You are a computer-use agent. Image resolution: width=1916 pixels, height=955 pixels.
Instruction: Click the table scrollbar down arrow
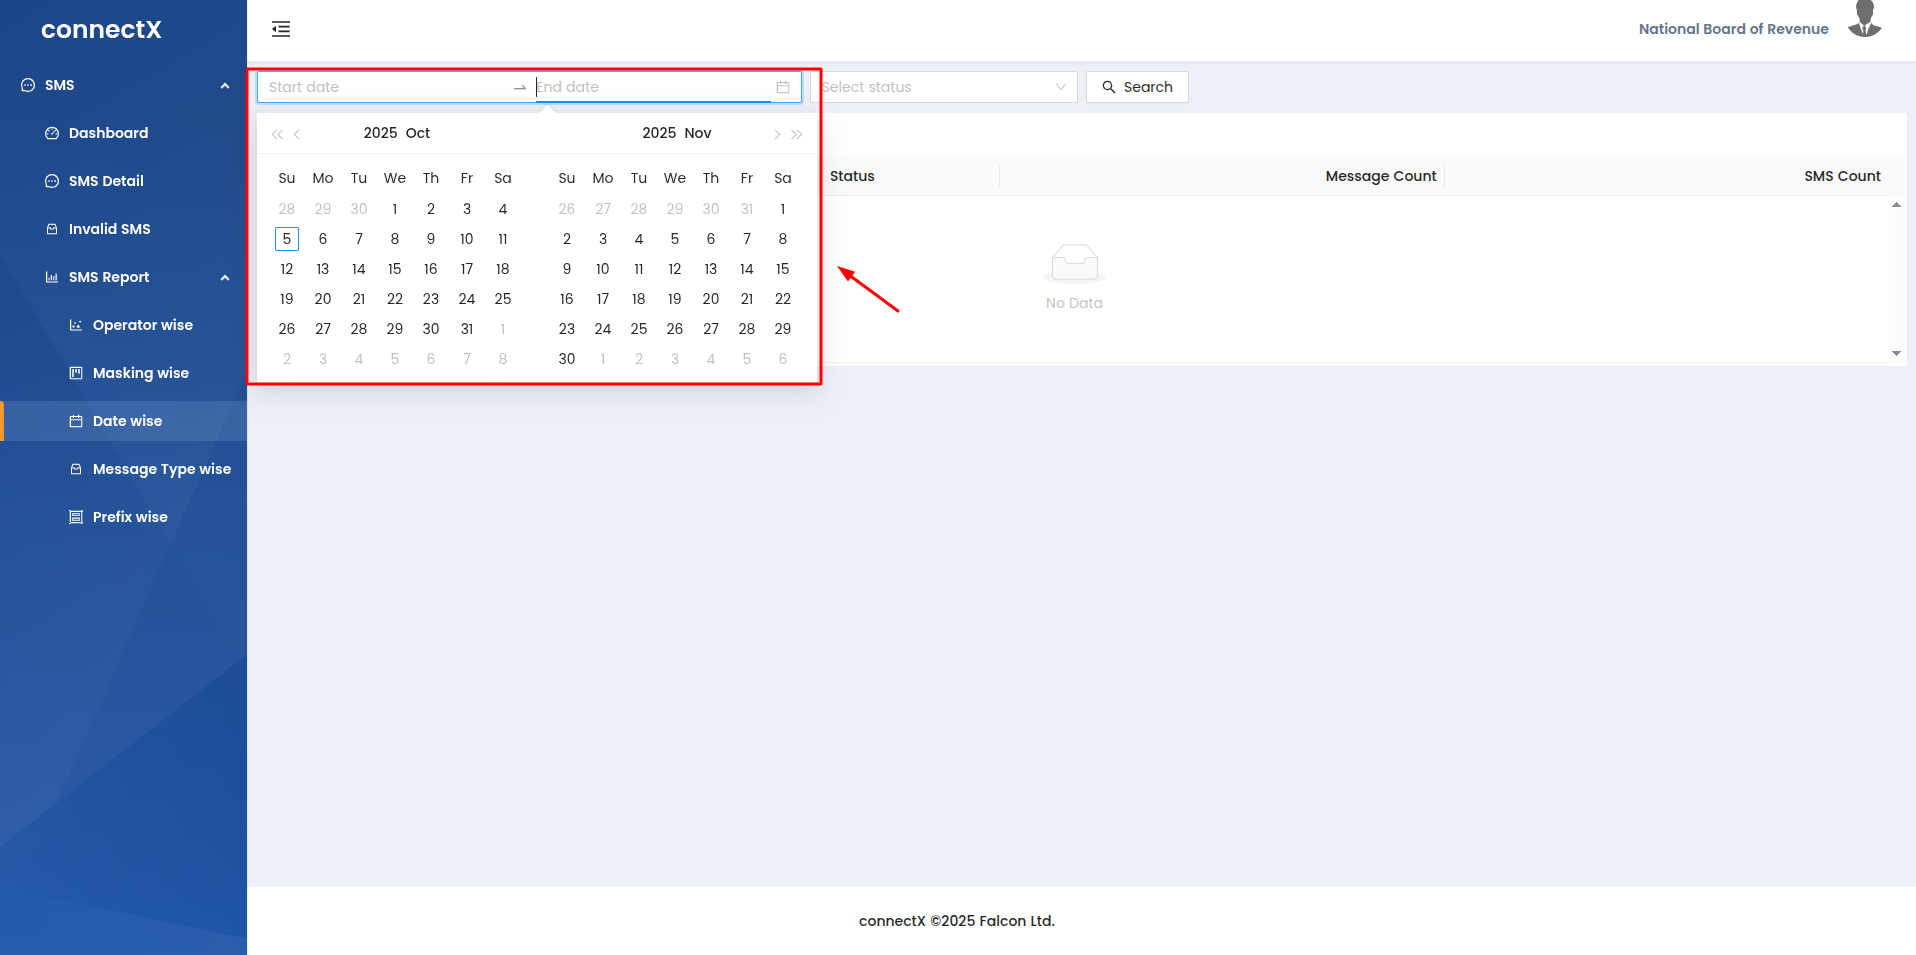pyautogui.click(x=1896, y=354)
